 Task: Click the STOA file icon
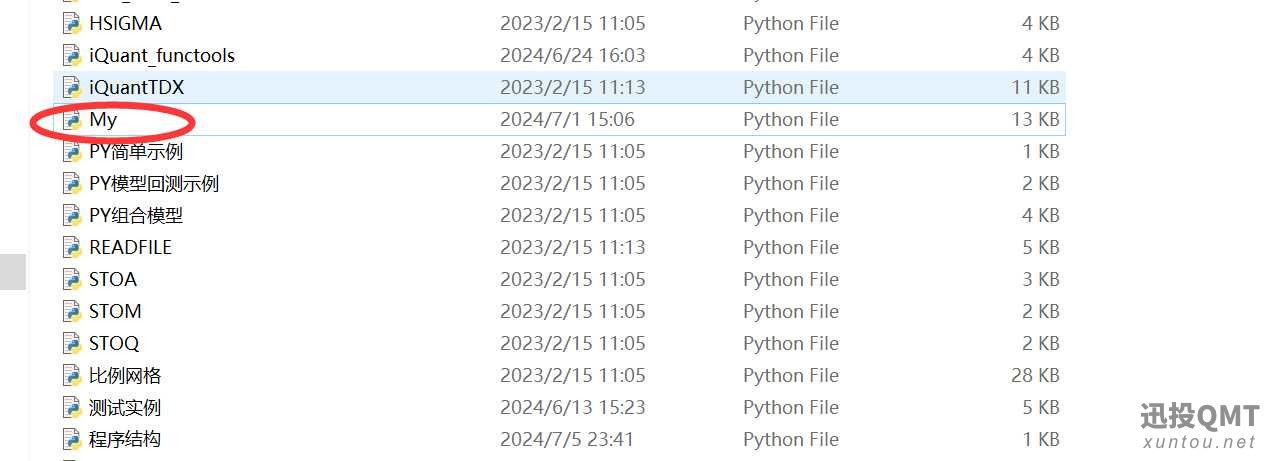pos(71,279)
